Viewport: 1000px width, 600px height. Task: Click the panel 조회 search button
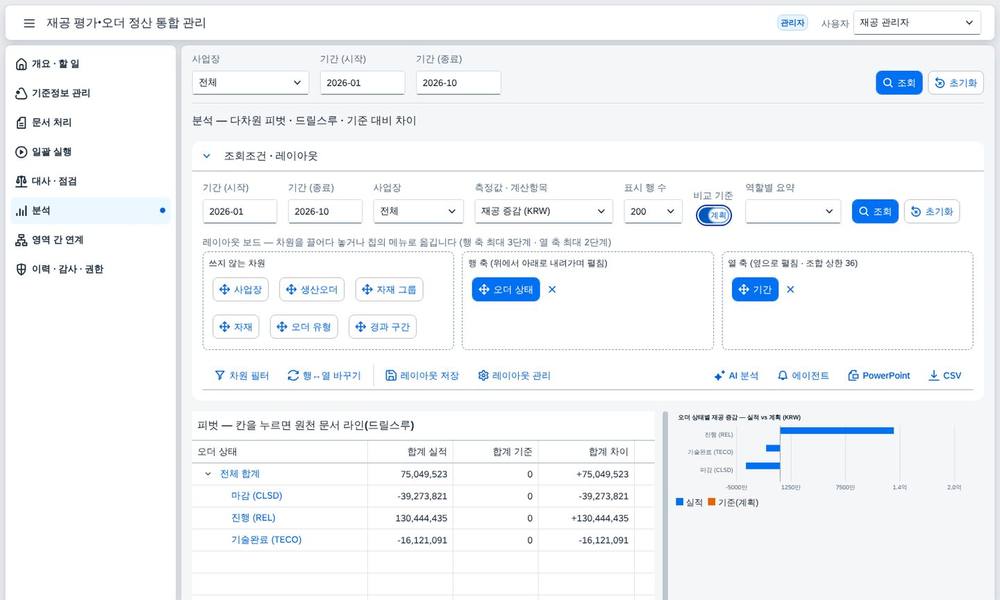[875, 211]
